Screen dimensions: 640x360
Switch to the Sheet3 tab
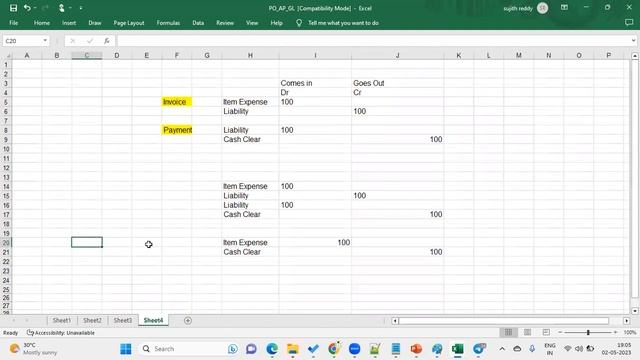122,320
